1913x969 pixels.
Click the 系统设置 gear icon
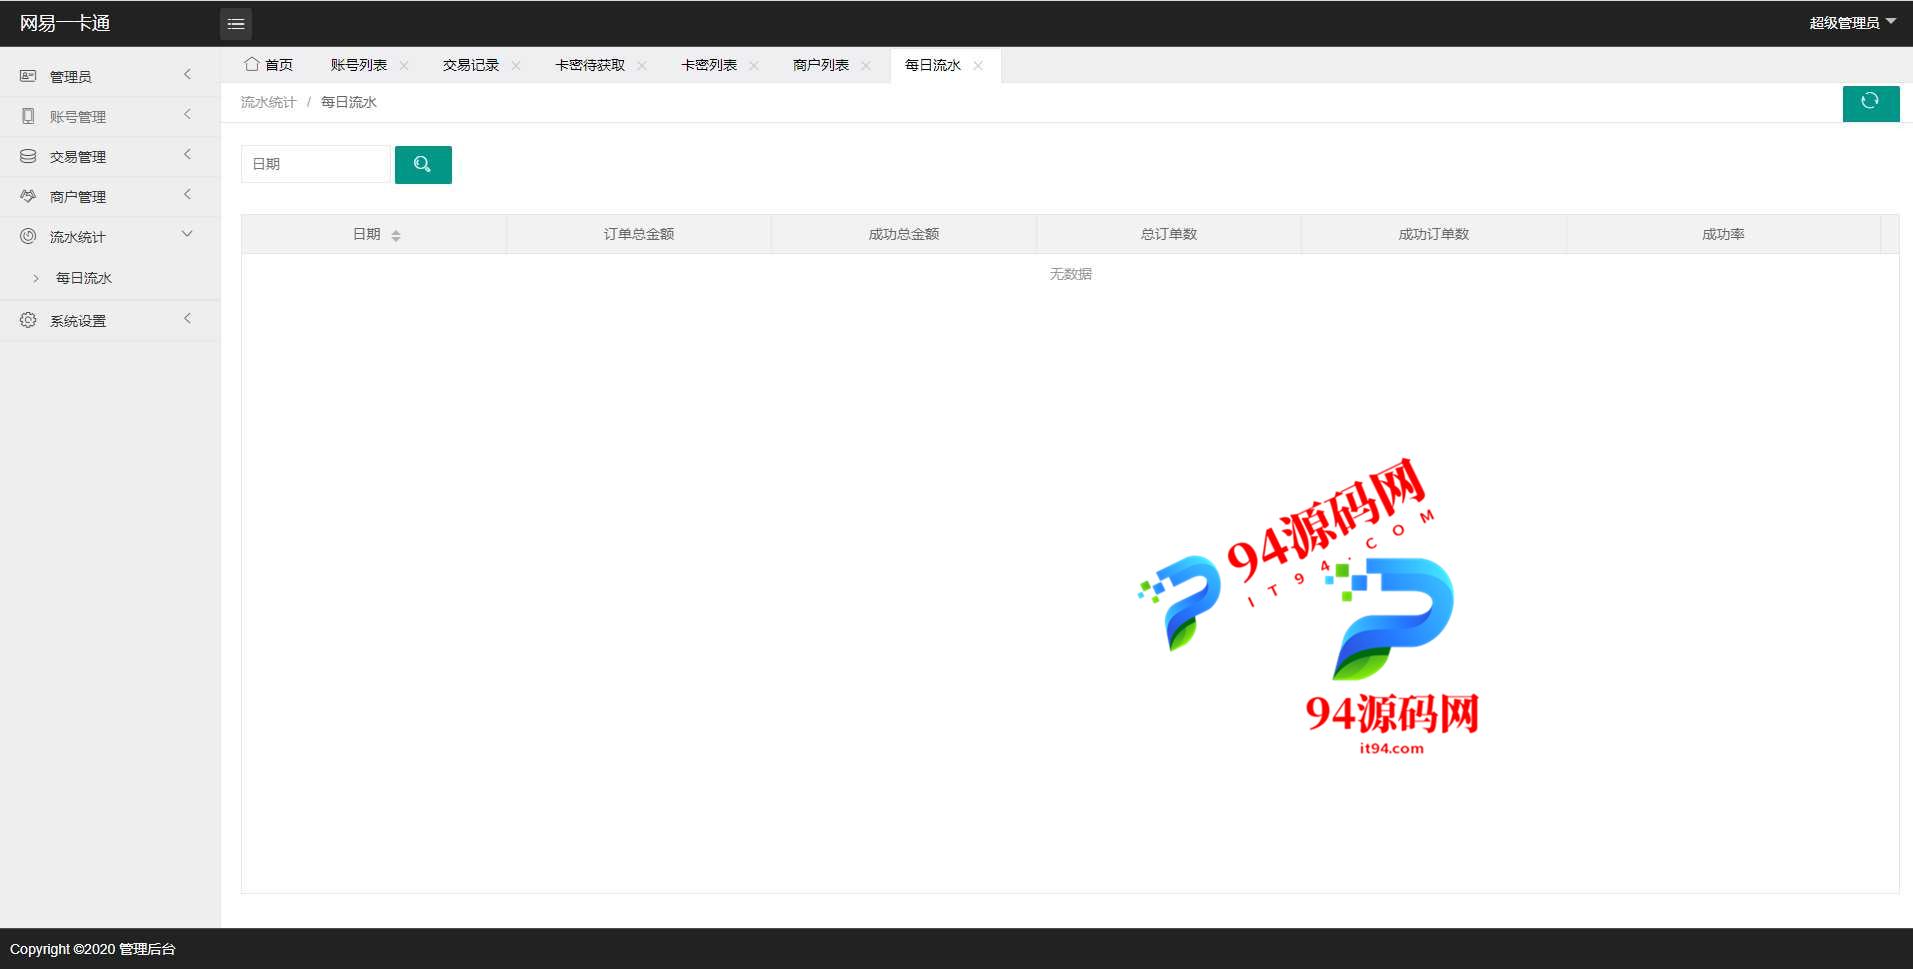point(28,320)
